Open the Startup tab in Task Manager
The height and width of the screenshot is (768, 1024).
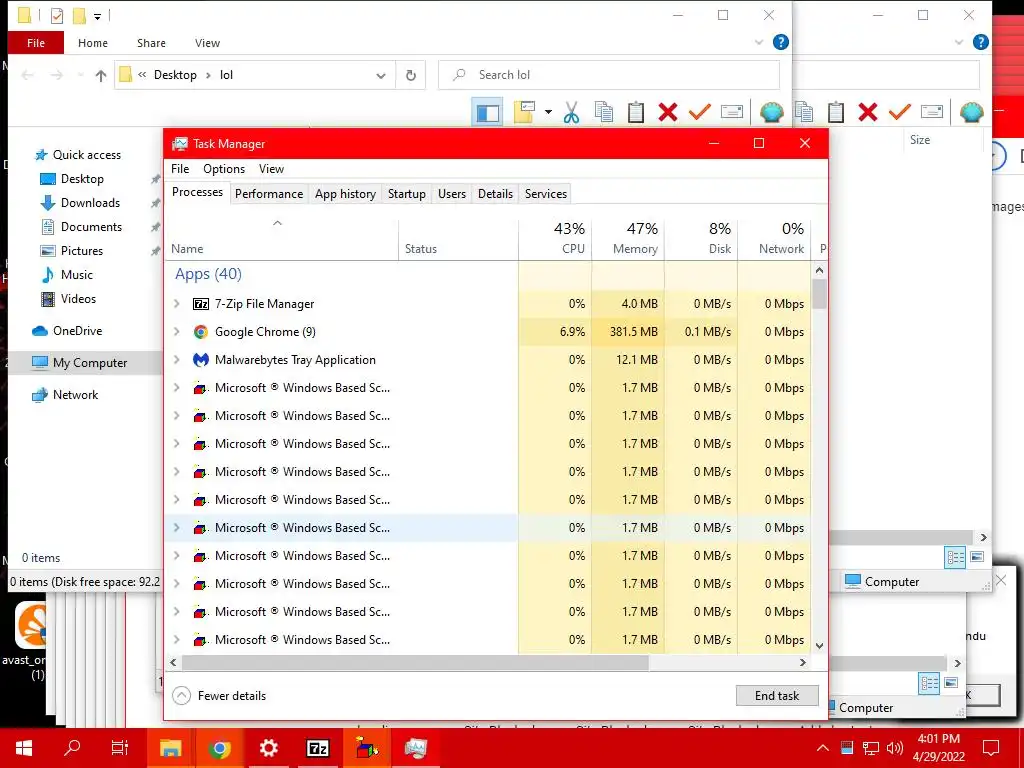pyautogui.click(x=407, y=194)
